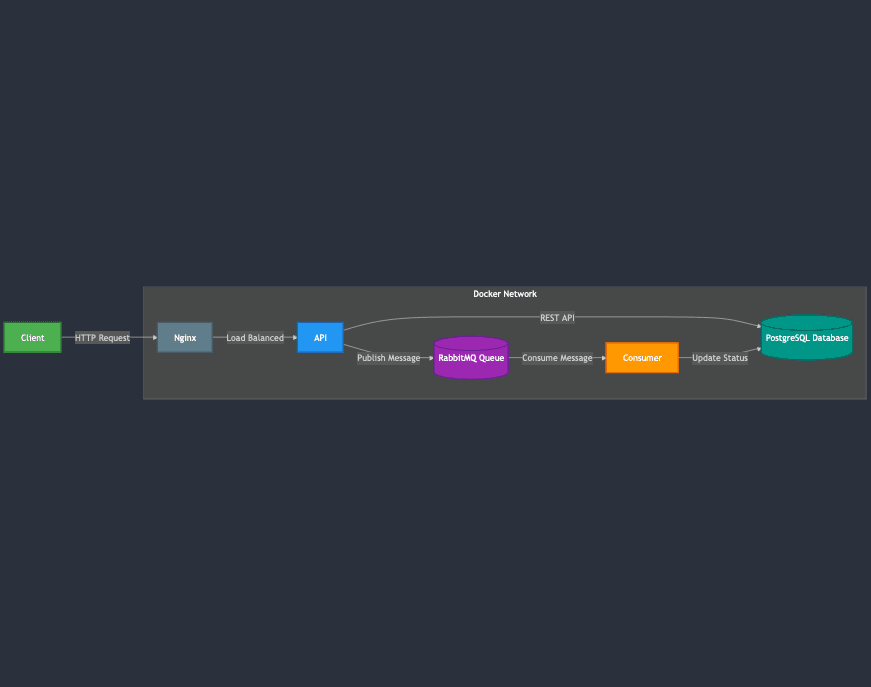Select the Consume Message edge label
The width and height of the screenshot is (871, 687).
(x=557, y=358)
